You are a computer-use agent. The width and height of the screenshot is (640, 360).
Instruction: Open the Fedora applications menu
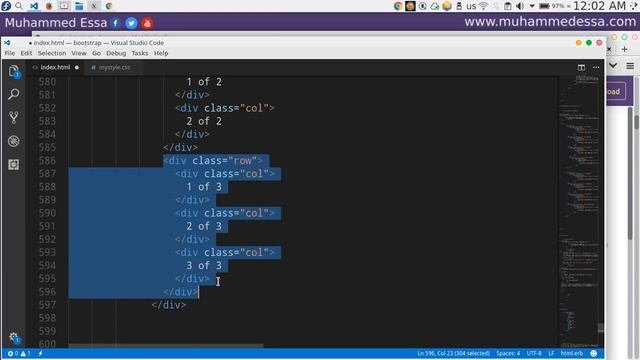coord(6,6)
